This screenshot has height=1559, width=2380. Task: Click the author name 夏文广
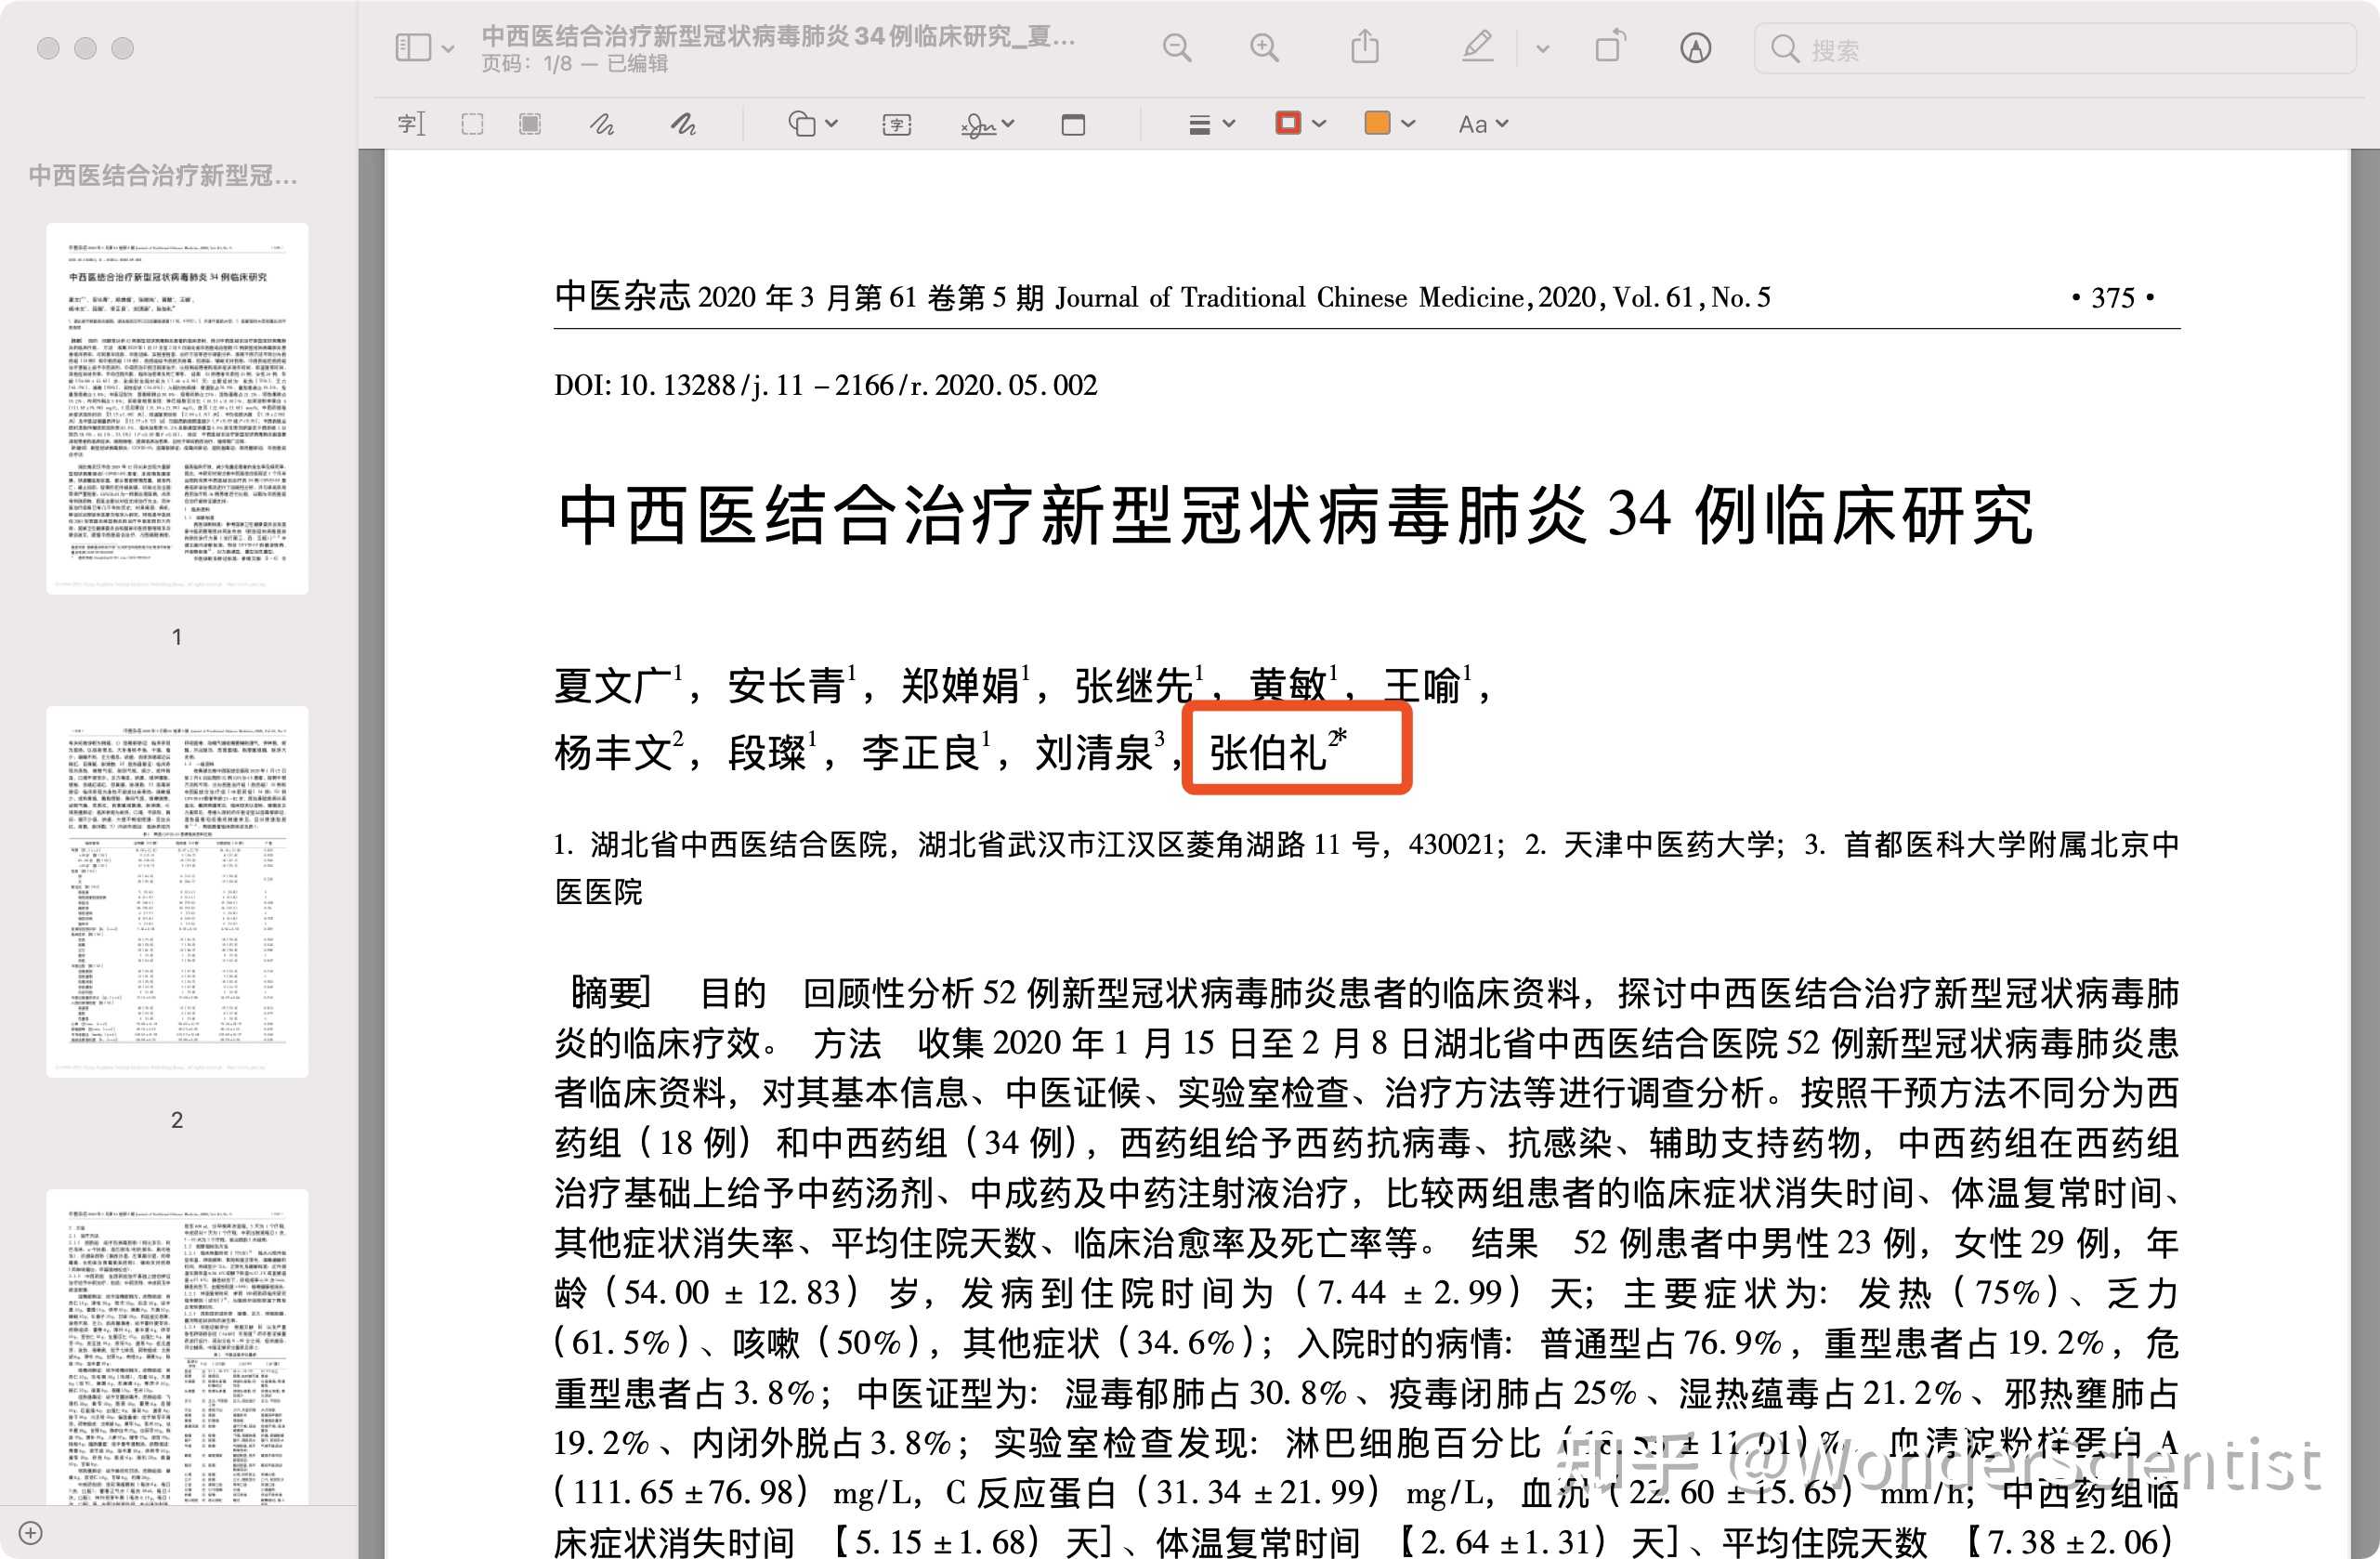pos(613,686)
